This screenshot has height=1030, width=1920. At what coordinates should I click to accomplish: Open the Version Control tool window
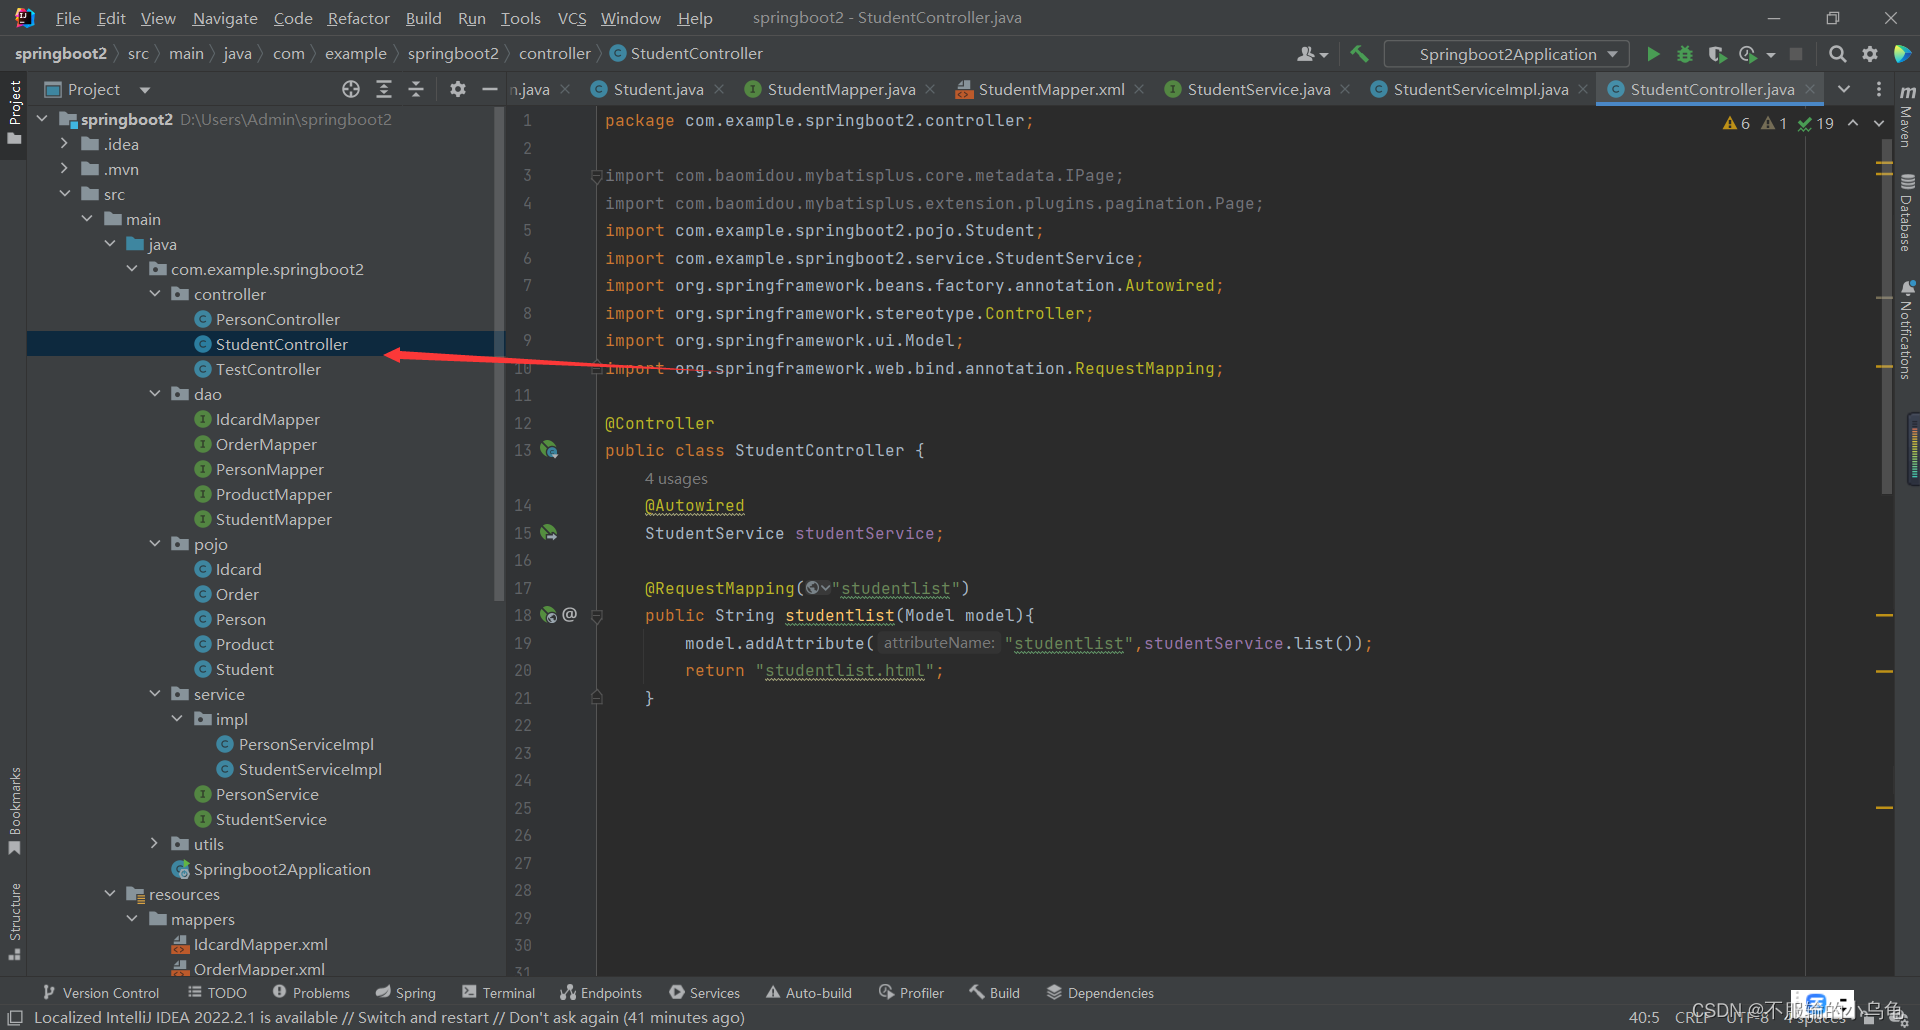tap(101, 993)
